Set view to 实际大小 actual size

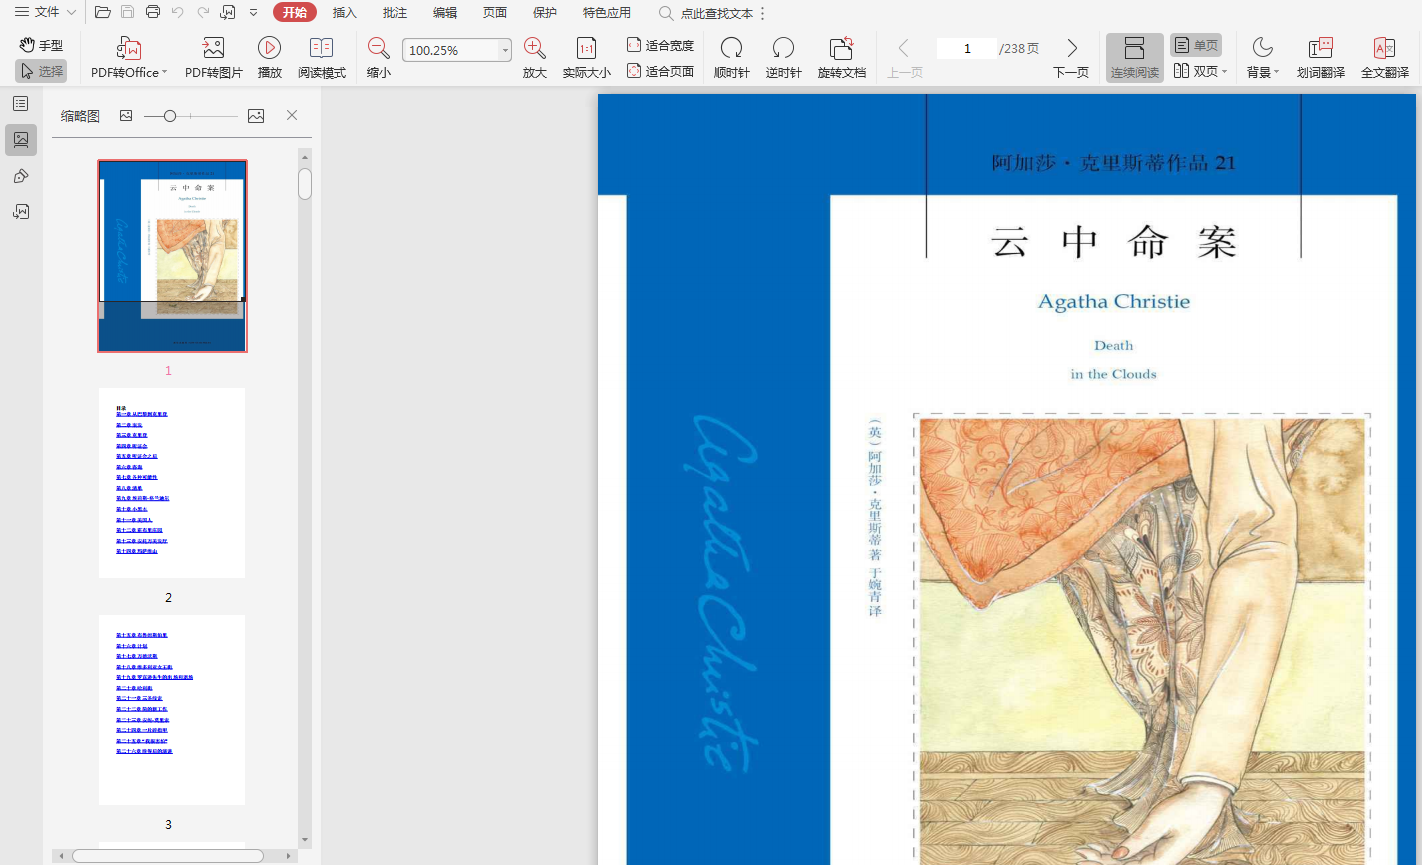tap(587, 57)
